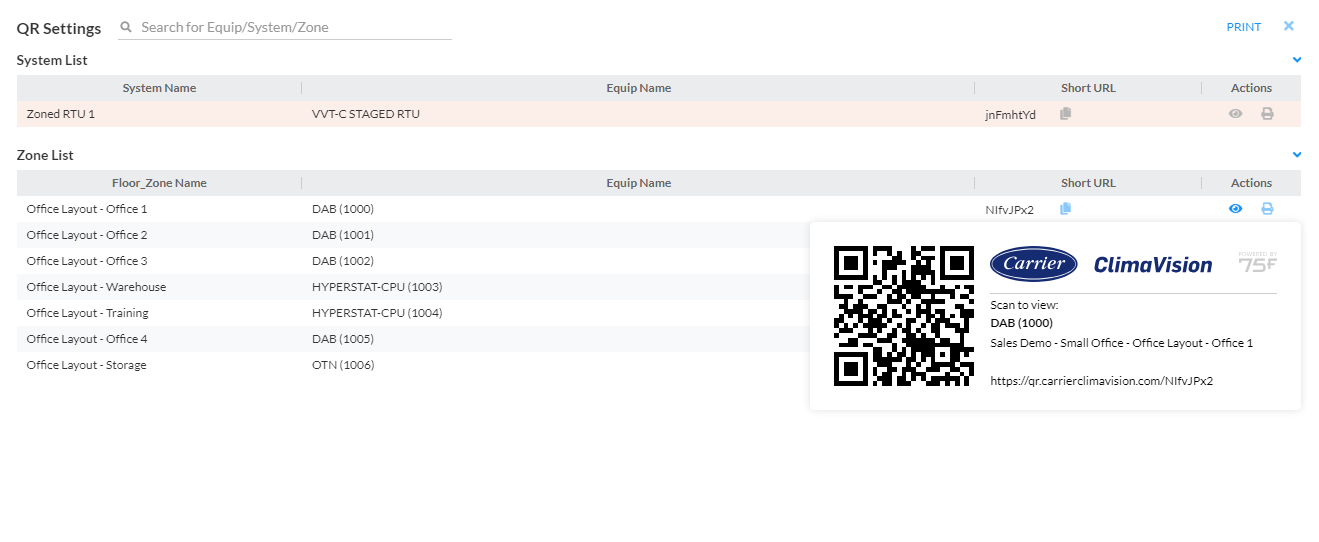This screenshot has width=1319, height=542.
Task: Click DAB (1000) in the zone list table
Action: (343, 209)
